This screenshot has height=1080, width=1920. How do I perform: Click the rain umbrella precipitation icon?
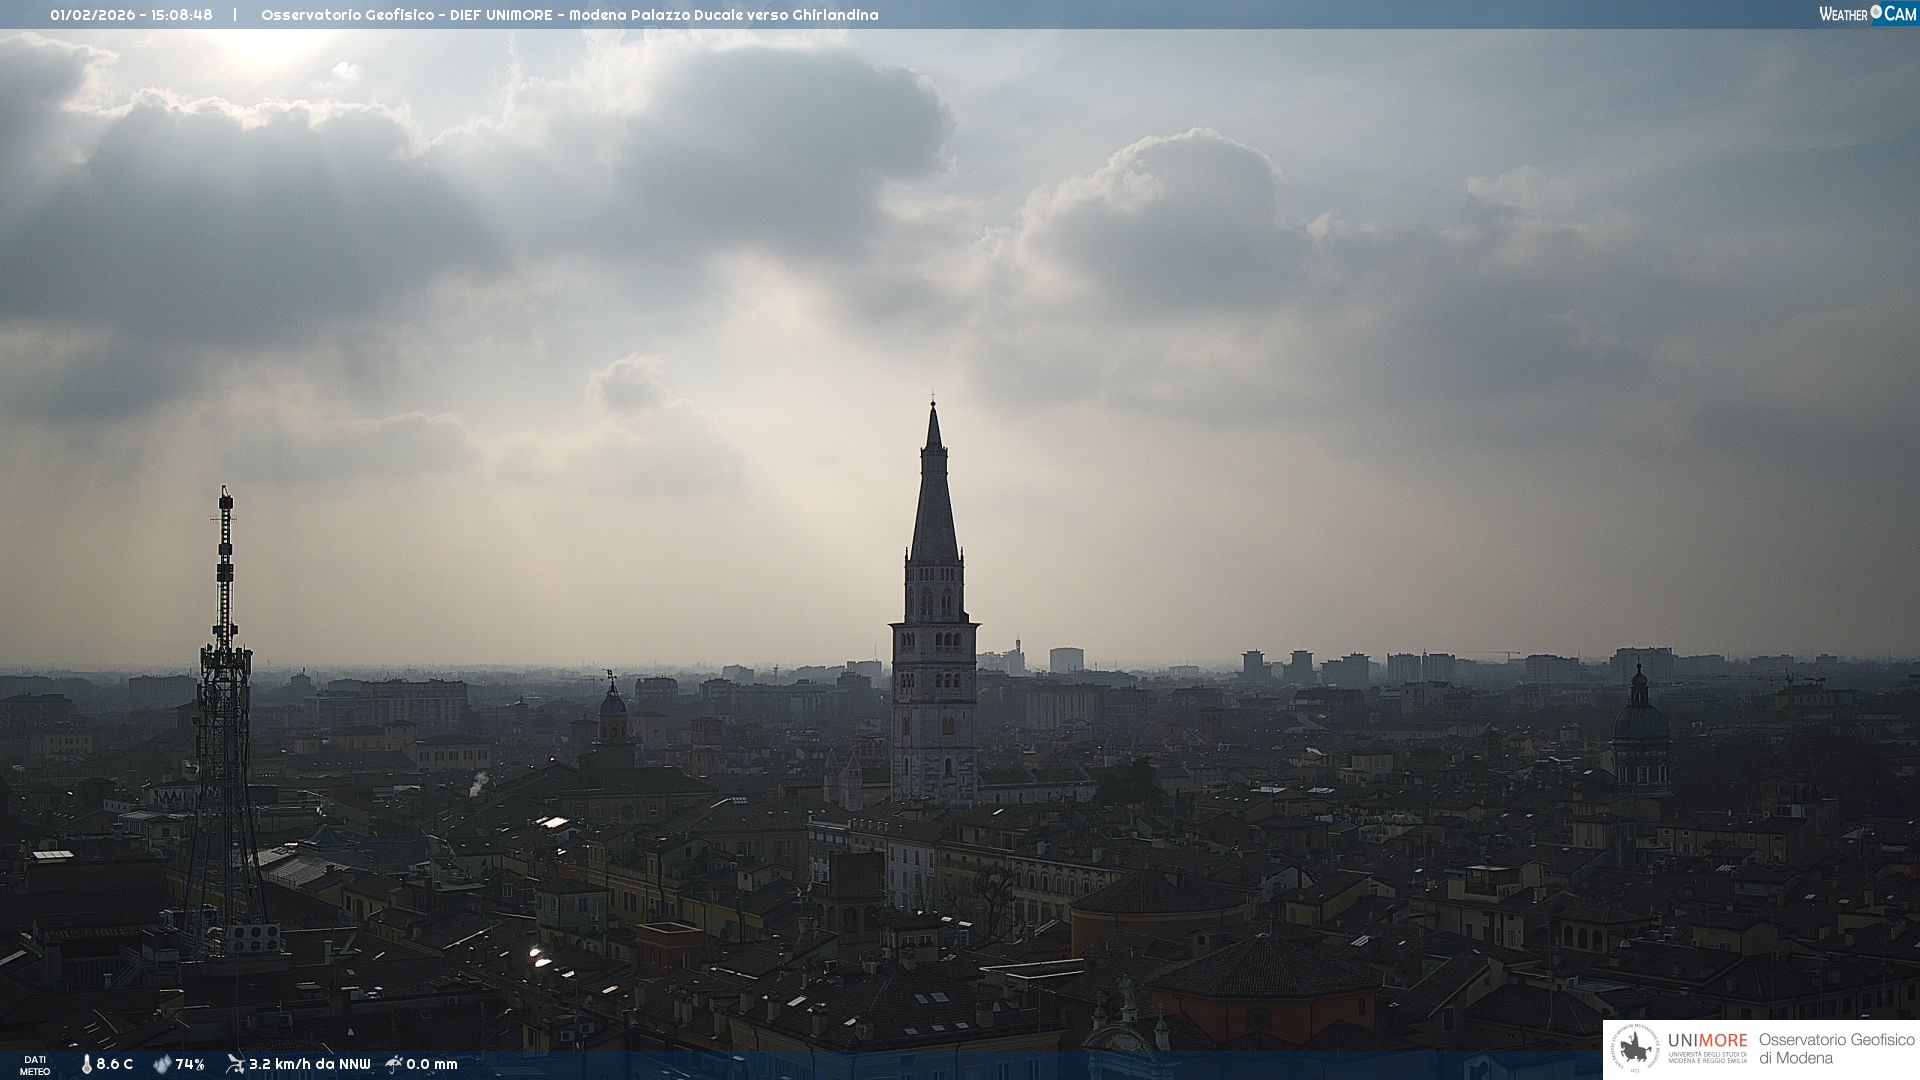[x=394, y=1064]
